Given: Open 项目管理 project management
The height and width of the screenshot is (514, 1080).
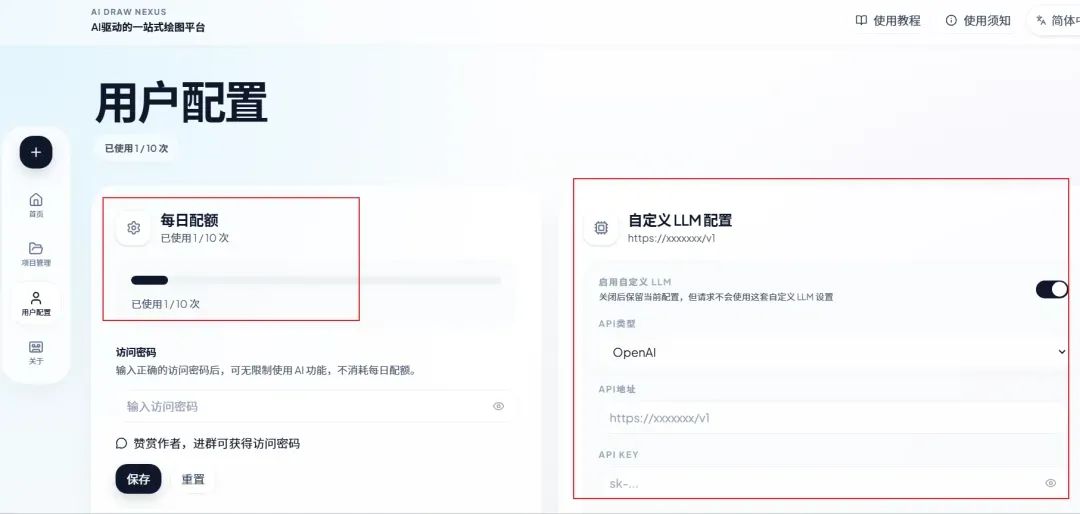Looking at the screenshot, I should pos(36,254).
